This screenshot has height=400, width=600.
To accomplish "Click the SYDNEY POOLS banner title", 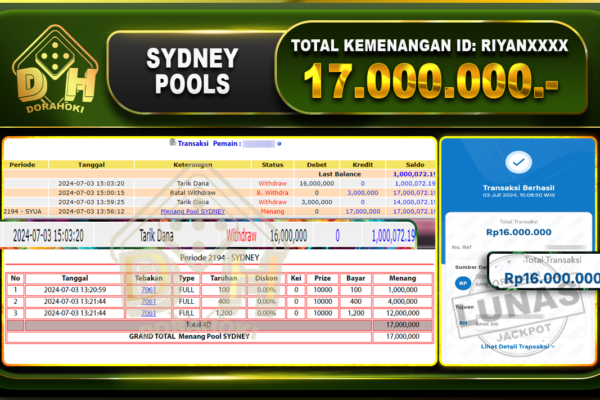I will 192,71.
